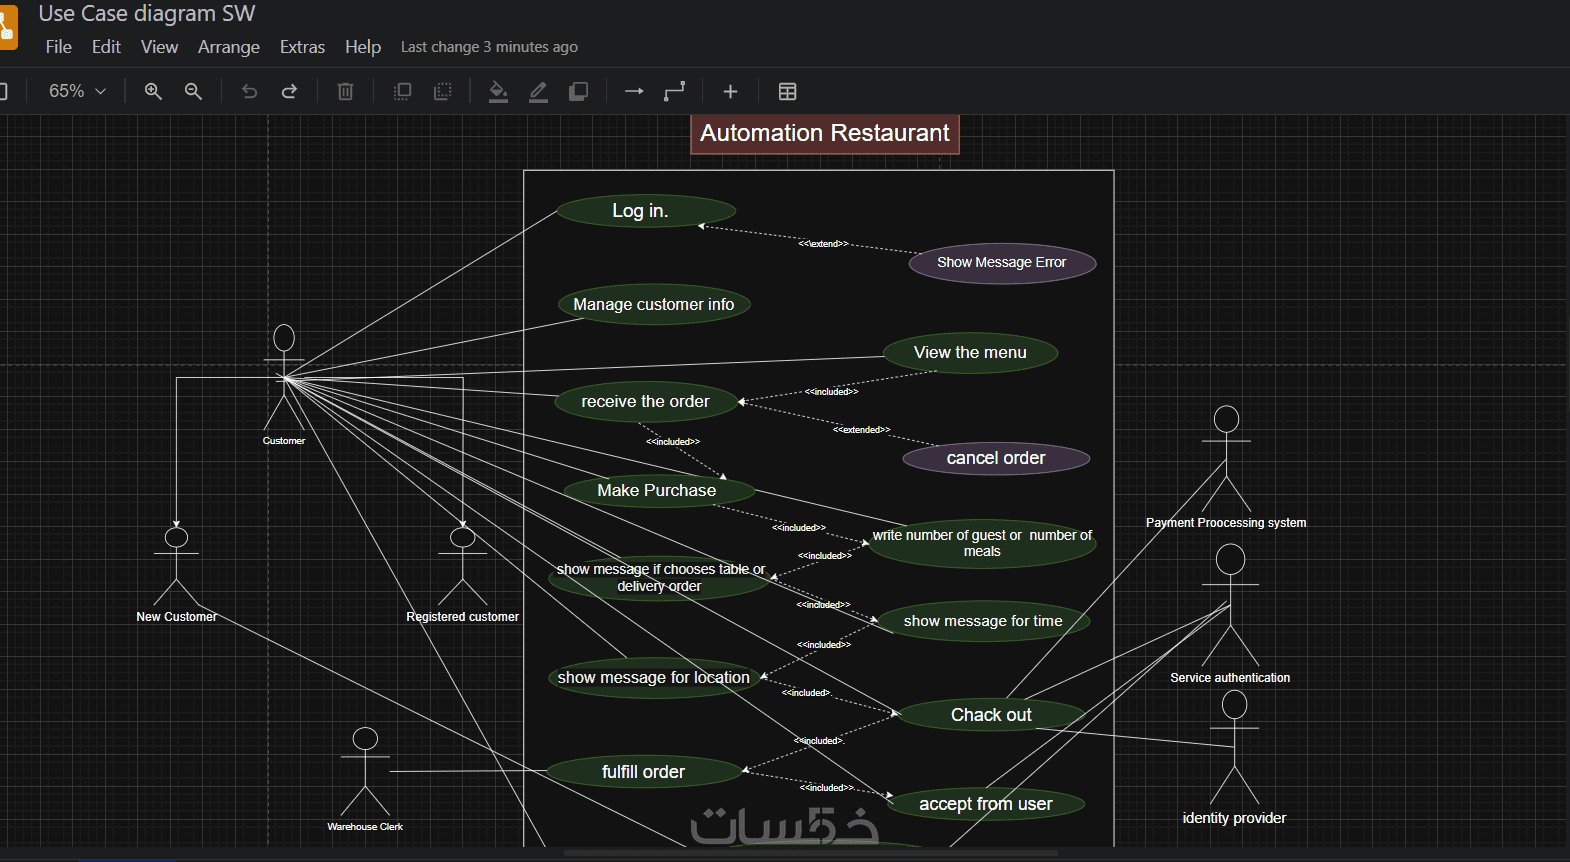Screen dimensions: 1570x862
Task: Send selection to back
Action: click(442, 91)
